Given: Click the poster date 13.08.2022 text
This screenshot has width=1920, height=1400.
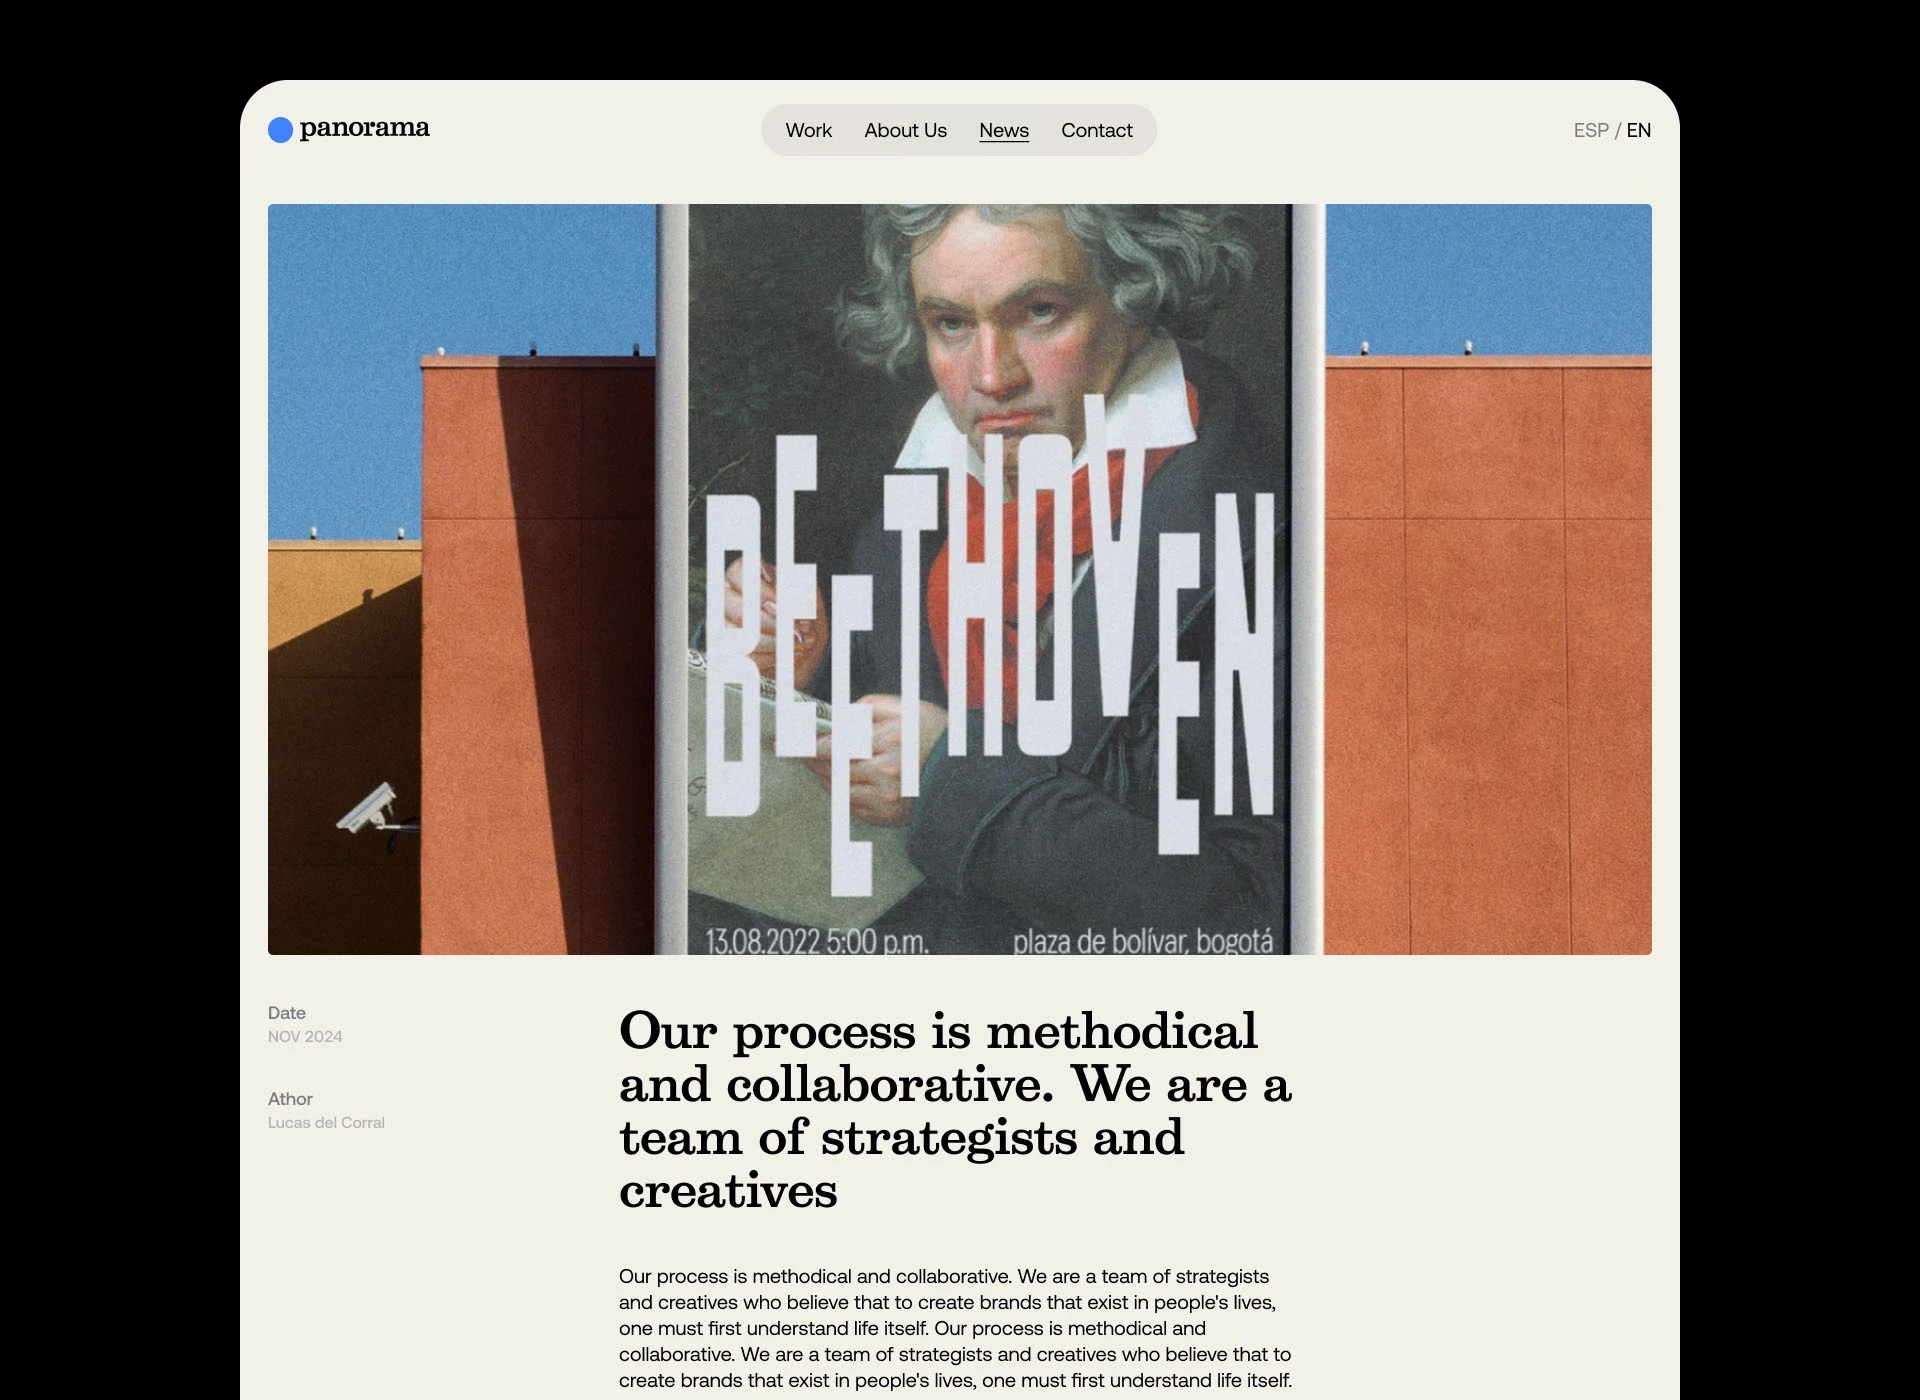Looking at the screenshot, I should pyautogui.click(x=817, y=941).
